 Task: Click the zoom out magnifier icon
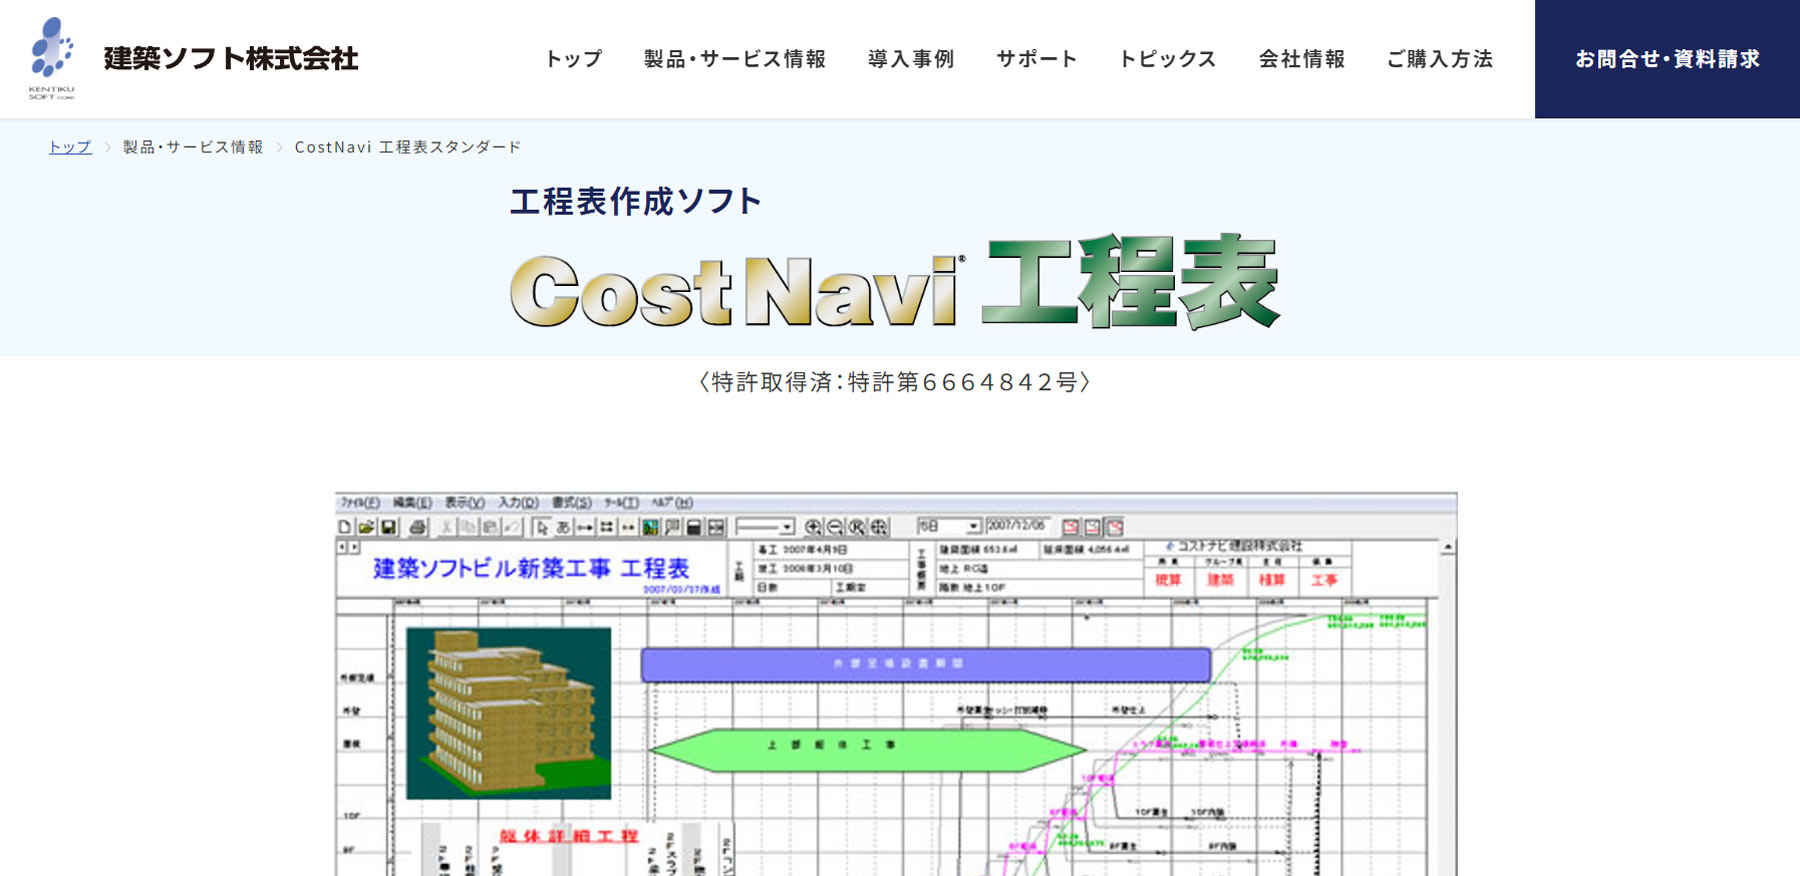pyautogui.click(x=835, y=527)
